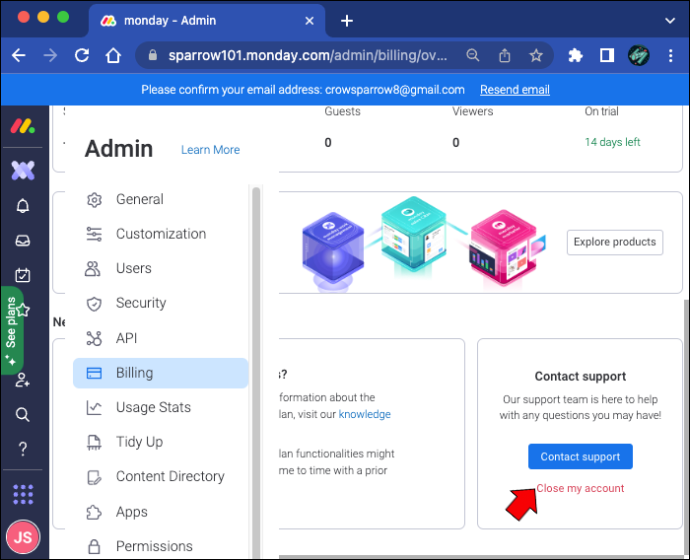The image size is (690, 560).
Task: Select Billing in admin menu
Action: (161, 373)
